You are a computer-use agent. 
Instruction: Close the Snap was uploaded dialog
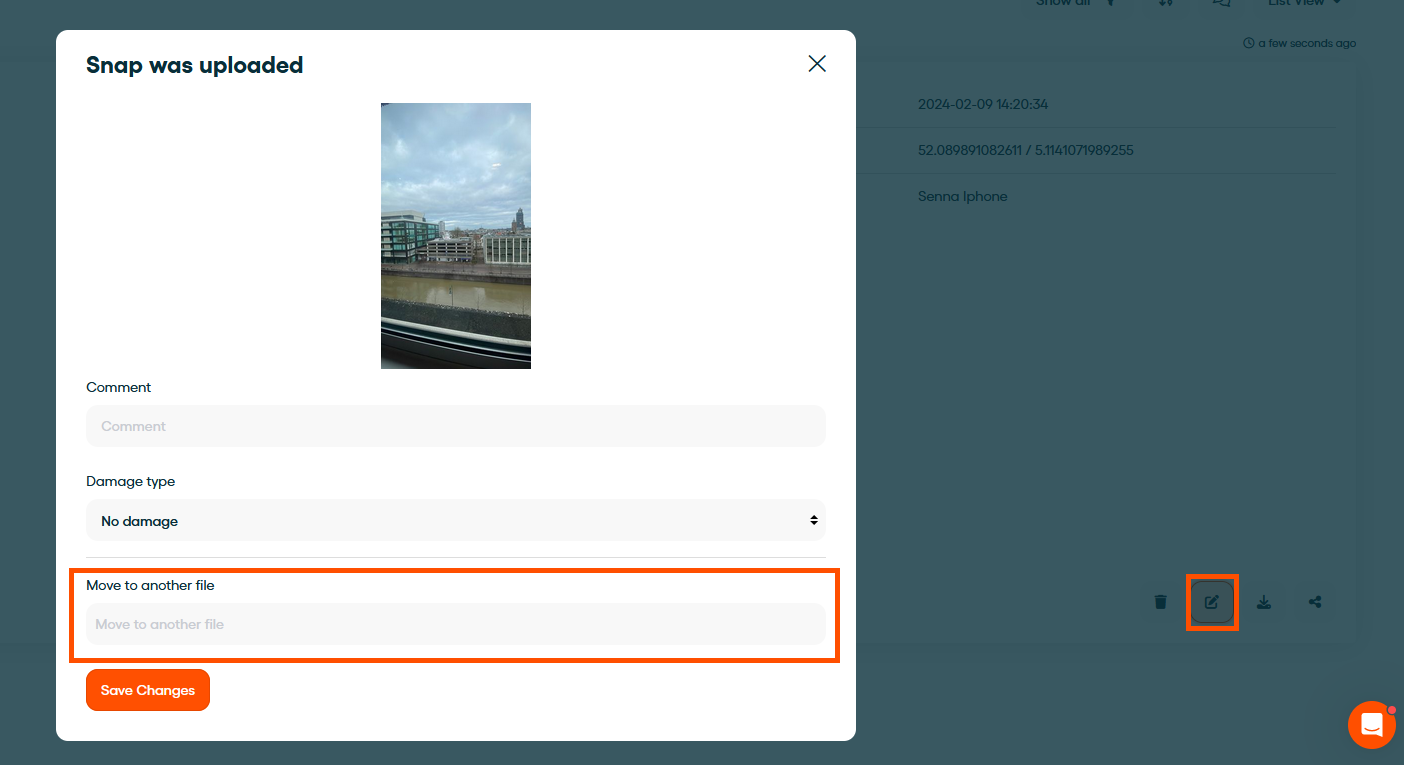817,64
